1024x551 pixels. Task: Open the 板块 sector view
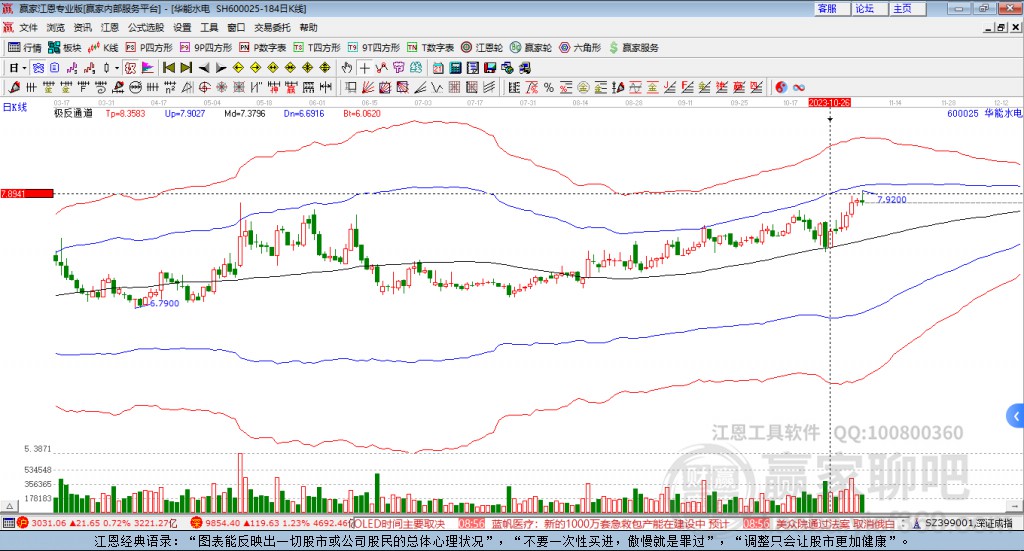coord(64,48)
